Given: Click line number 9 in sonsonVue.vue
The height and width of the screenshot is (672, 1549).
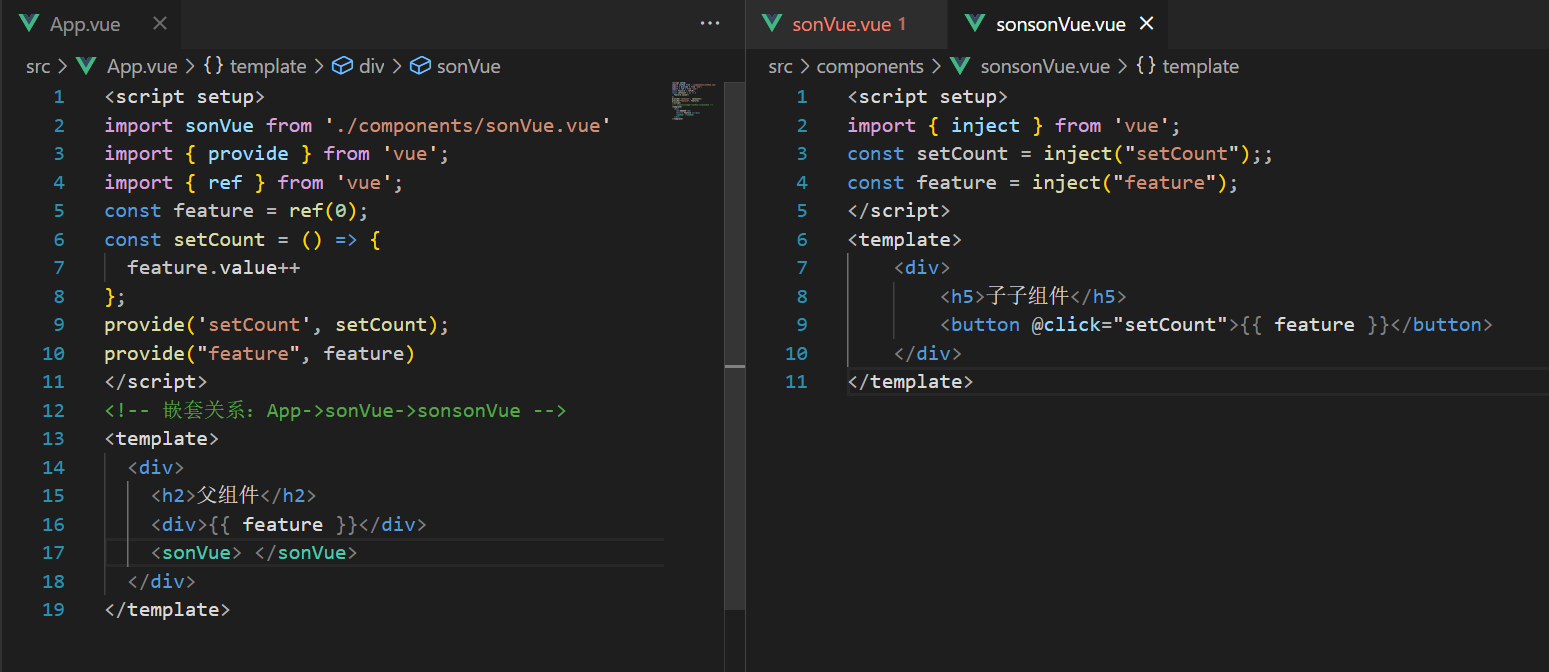Looking at the screenshot, I should (x=802, y=325).
